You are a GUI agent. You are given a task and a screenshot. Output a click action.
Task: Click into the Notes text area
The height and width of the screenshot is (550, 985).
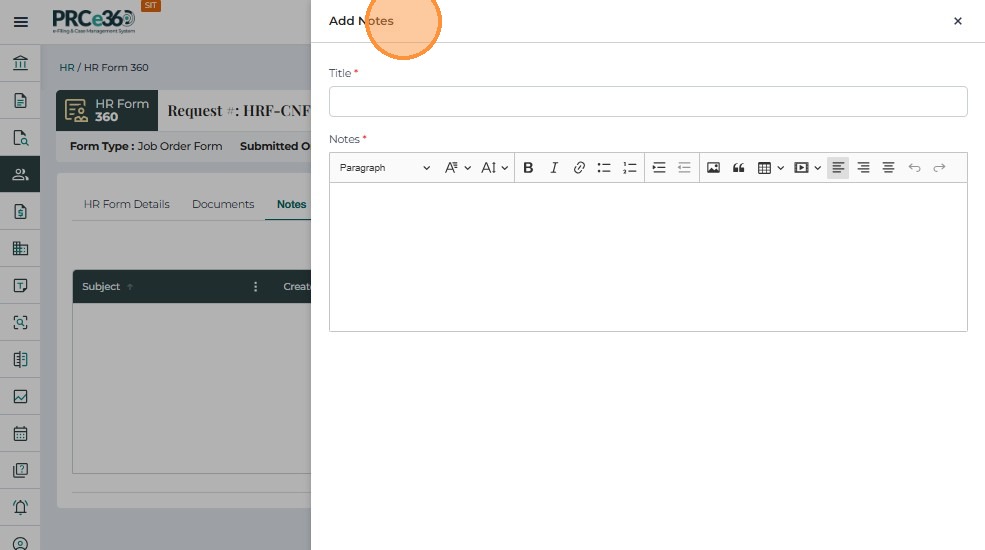[648, 257]
